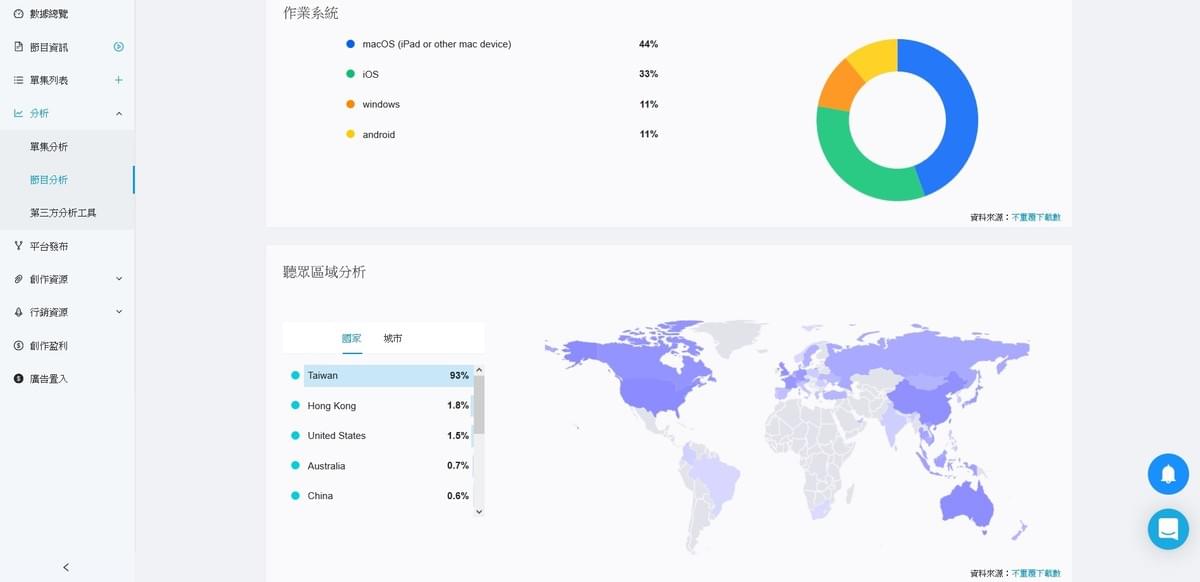This screenshot has width=1200, height=582.
Task: Collapse the 分析 menu chevron
Action: [x=119, y=114]
